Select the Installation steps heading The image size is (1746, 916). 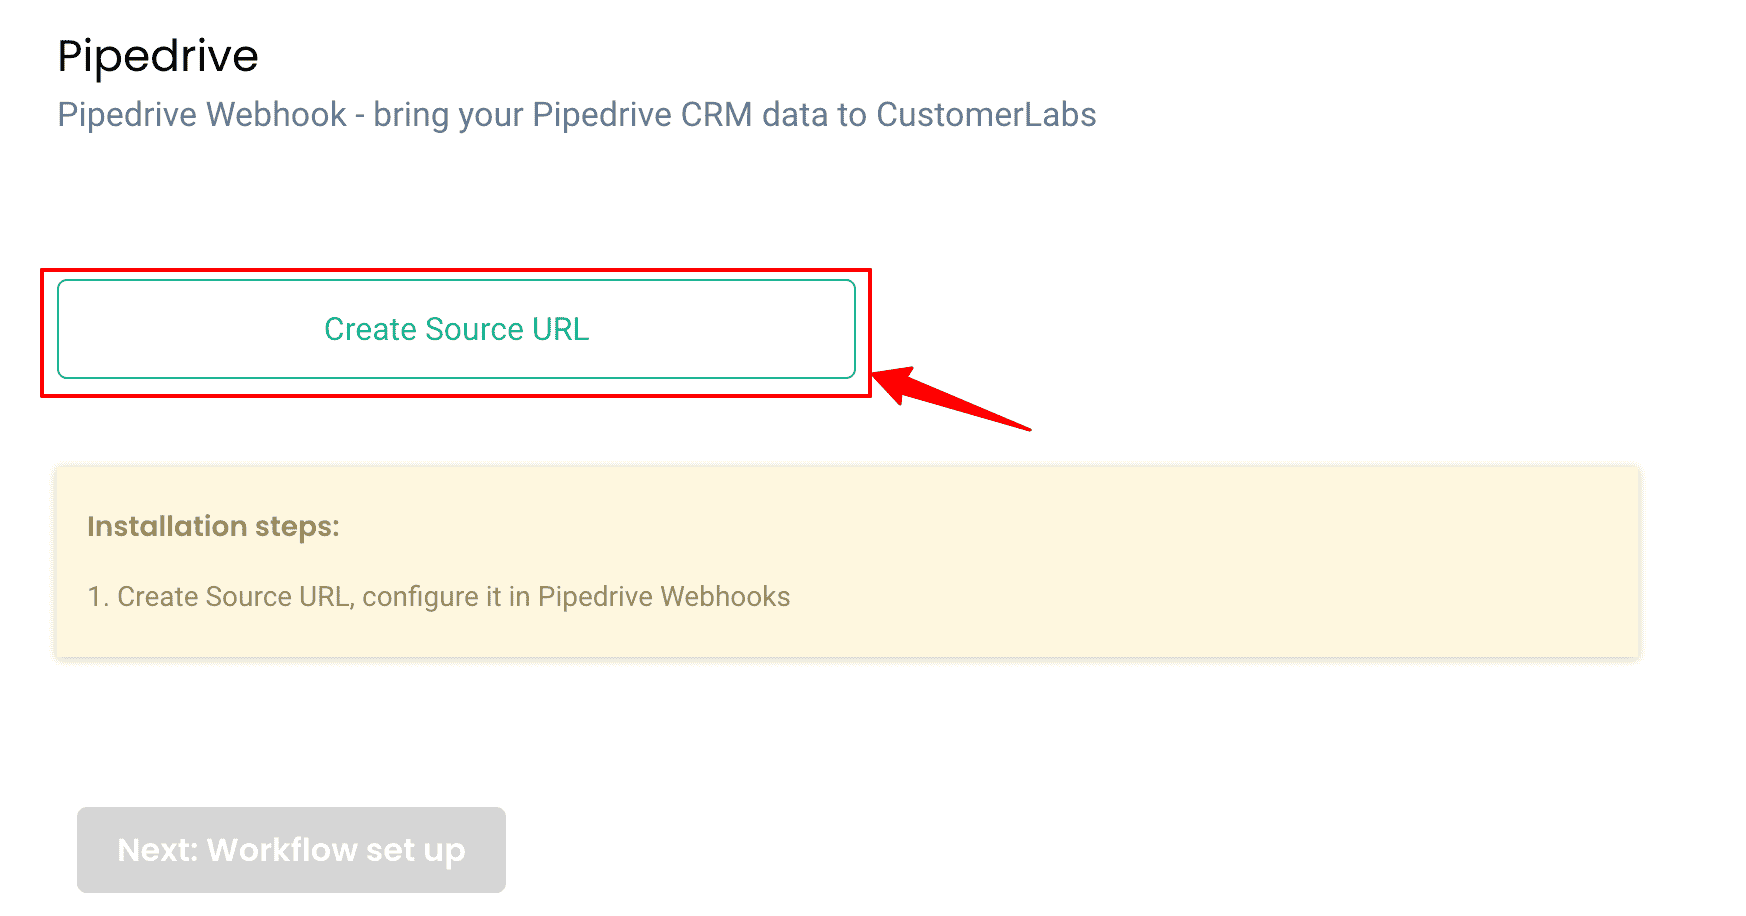coord(214,526)
